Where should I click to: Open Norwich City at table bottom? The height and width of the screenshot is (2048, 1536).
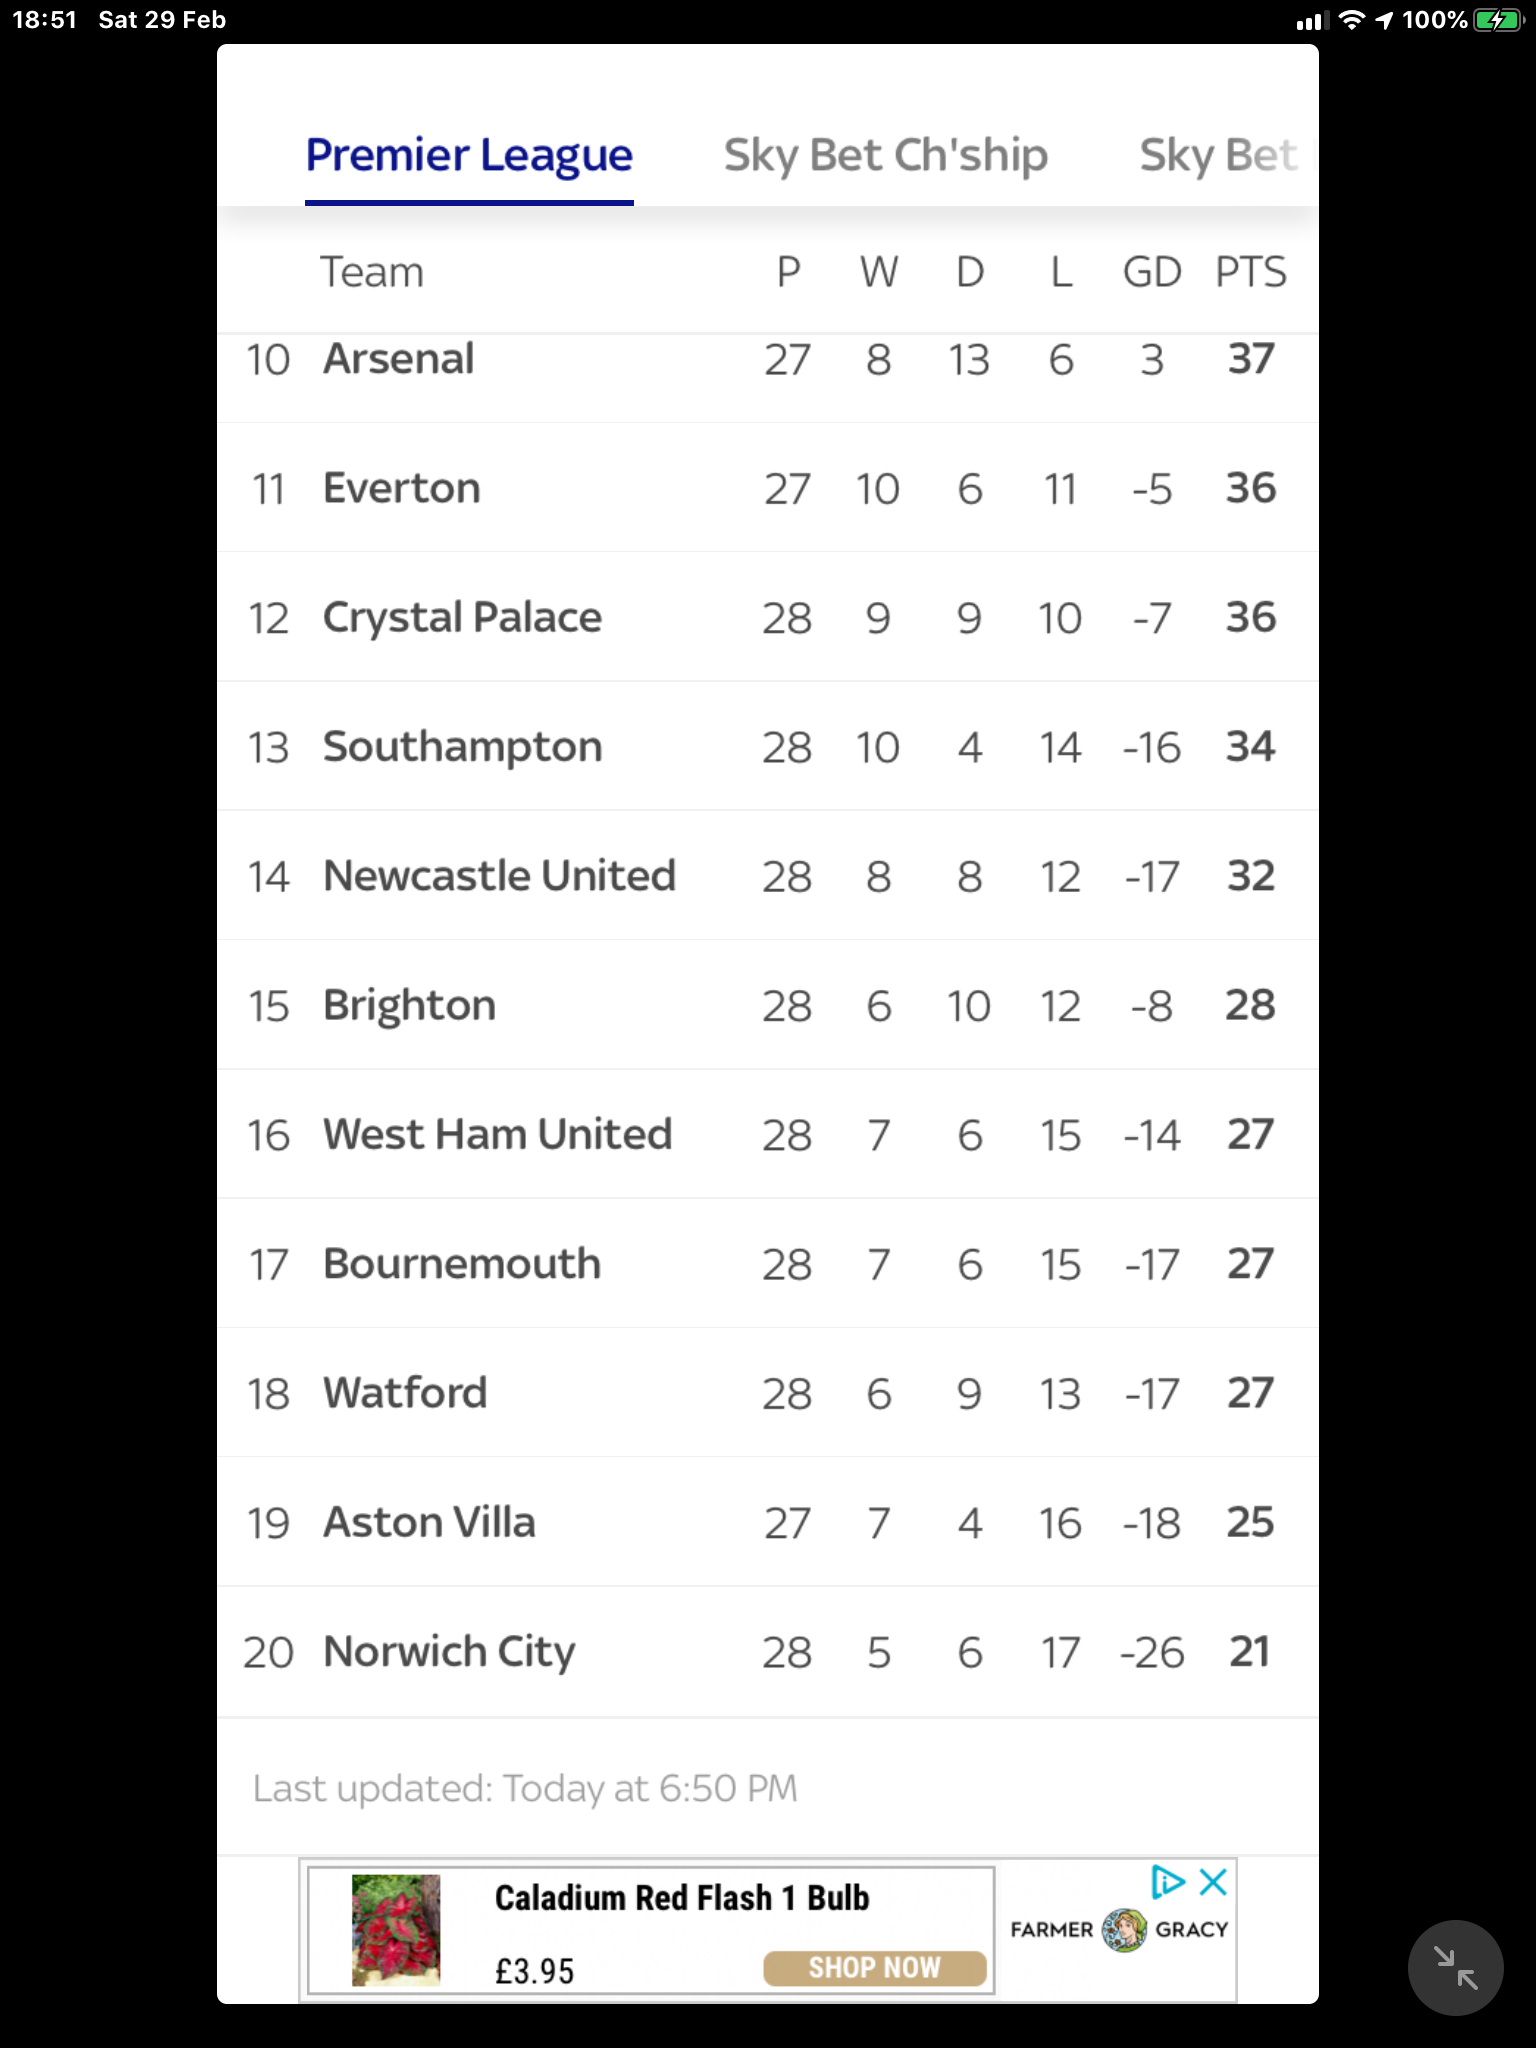(x=768, y=1652)
